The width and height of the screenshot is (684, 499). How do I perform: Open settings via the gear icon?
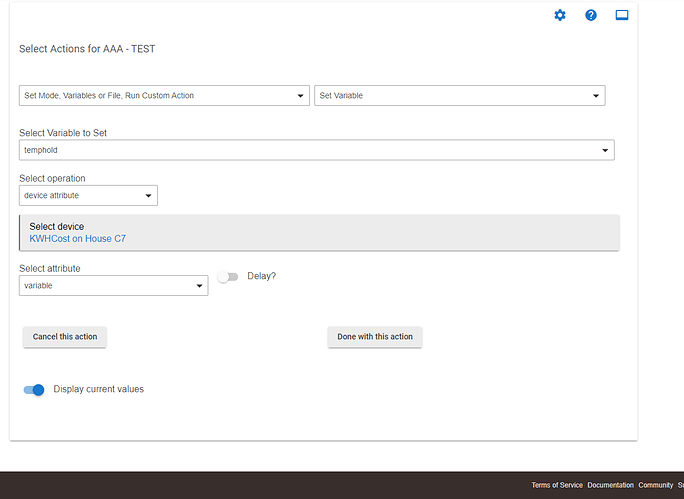tap(560, 15)
